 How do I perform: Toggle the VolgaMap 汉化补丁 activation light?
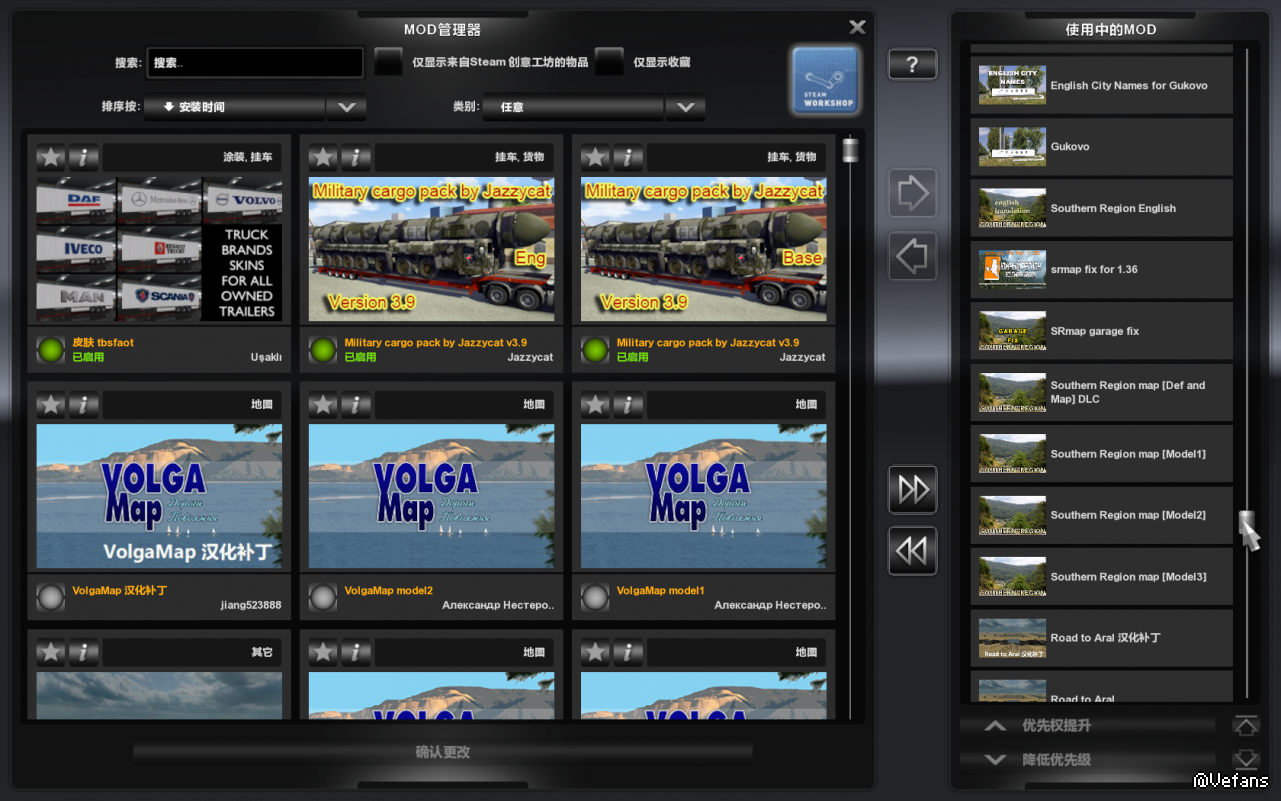(x=51, y=597)
